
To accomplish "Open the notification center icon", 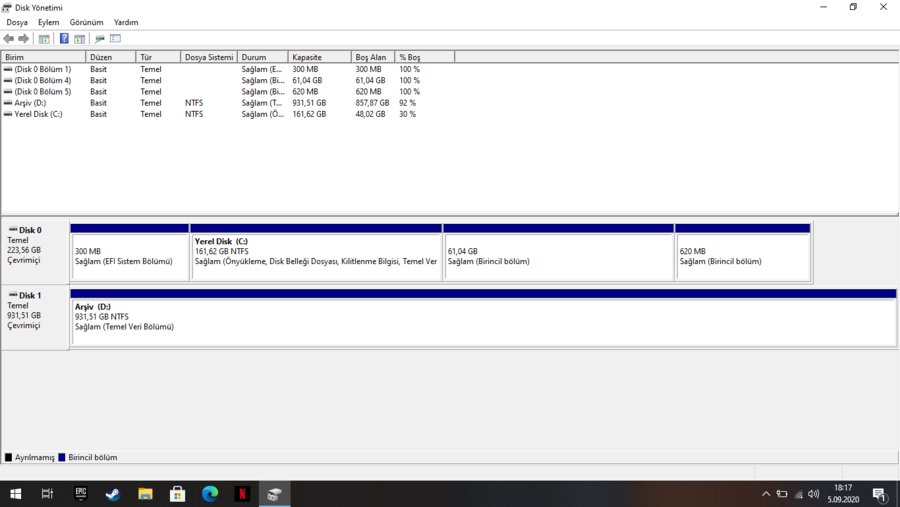I will point(880,494).
